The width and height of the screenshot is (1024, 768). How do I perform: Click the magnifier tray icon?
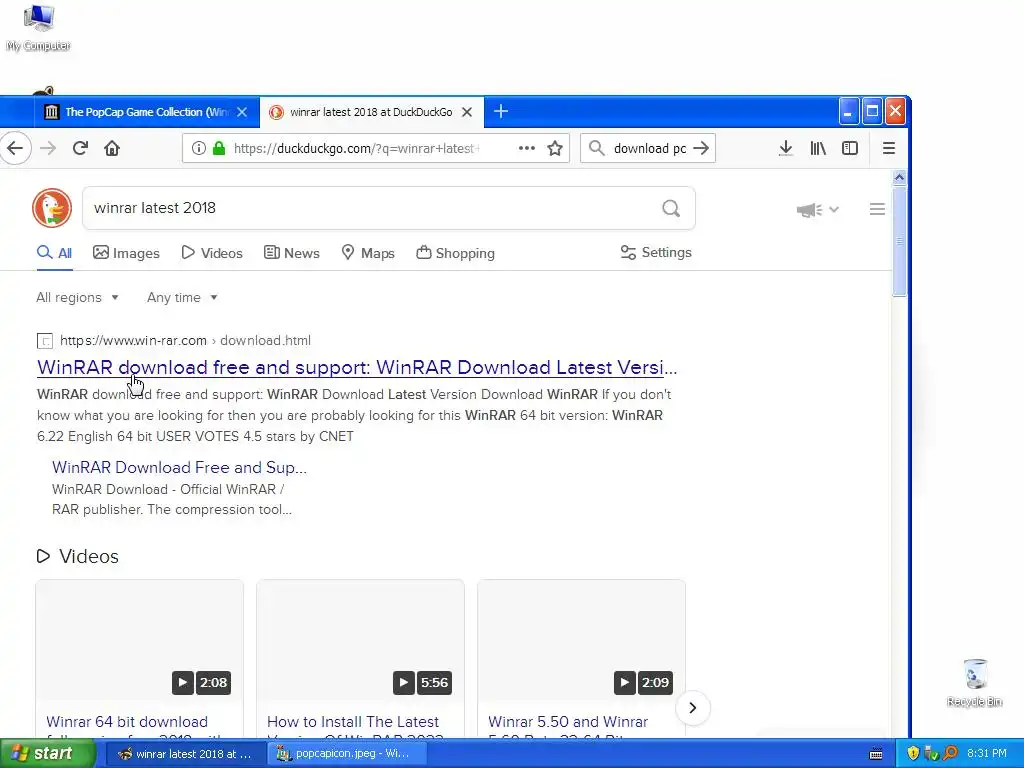coord(950,754)
